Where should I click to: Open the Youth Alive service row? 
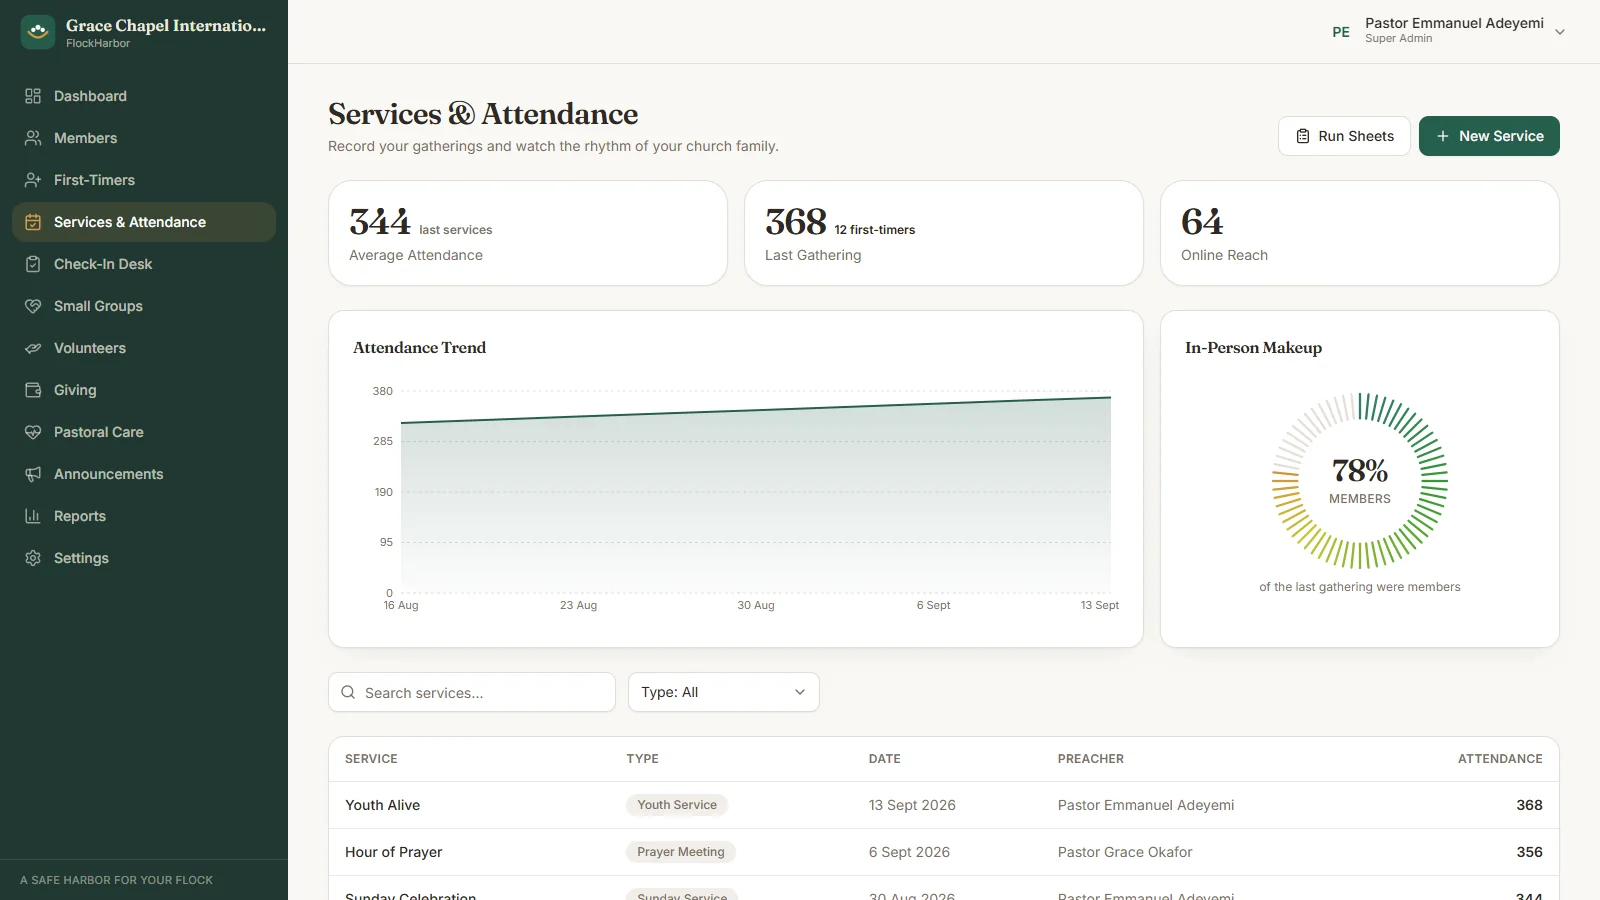click(x=944, y=805)
